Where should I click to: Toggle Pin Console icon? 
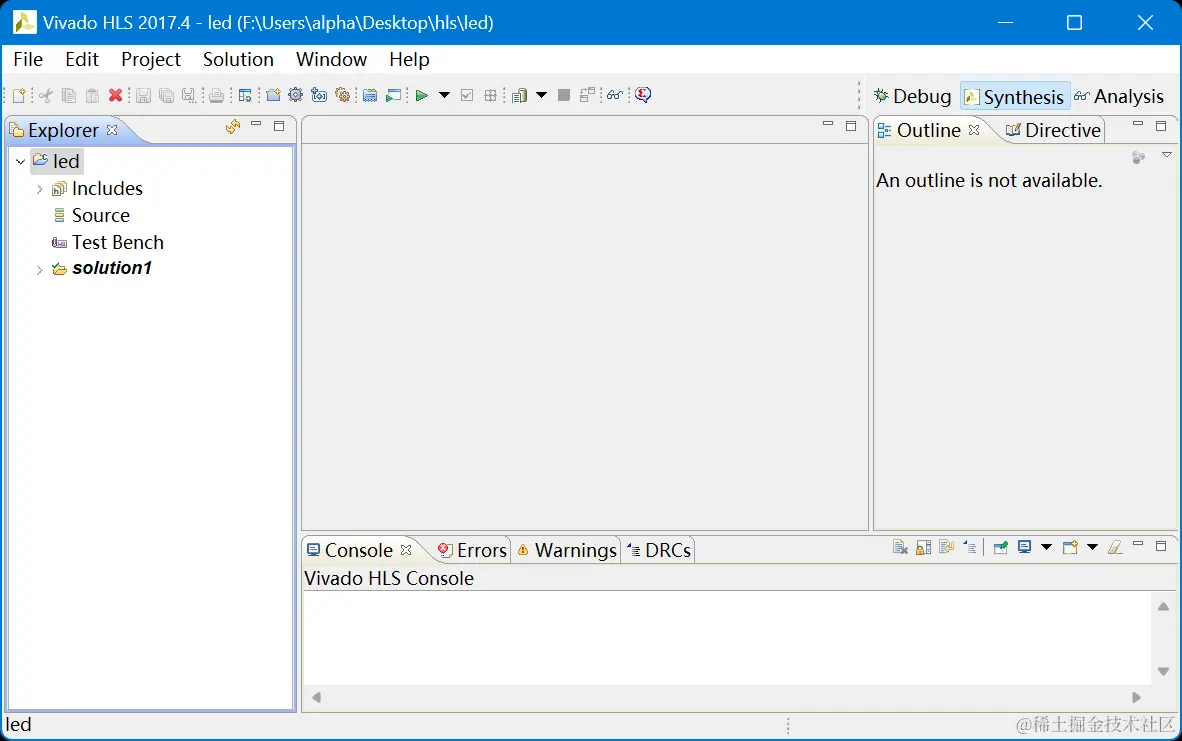pos(1000,547)
